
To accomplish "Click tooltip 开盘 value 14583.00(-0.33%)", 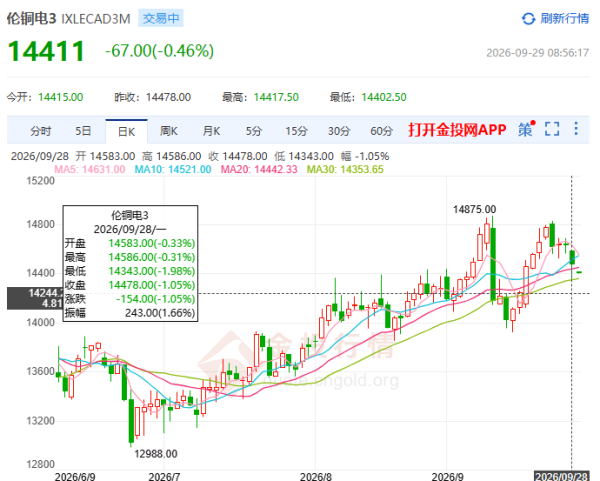I will 152,243.
